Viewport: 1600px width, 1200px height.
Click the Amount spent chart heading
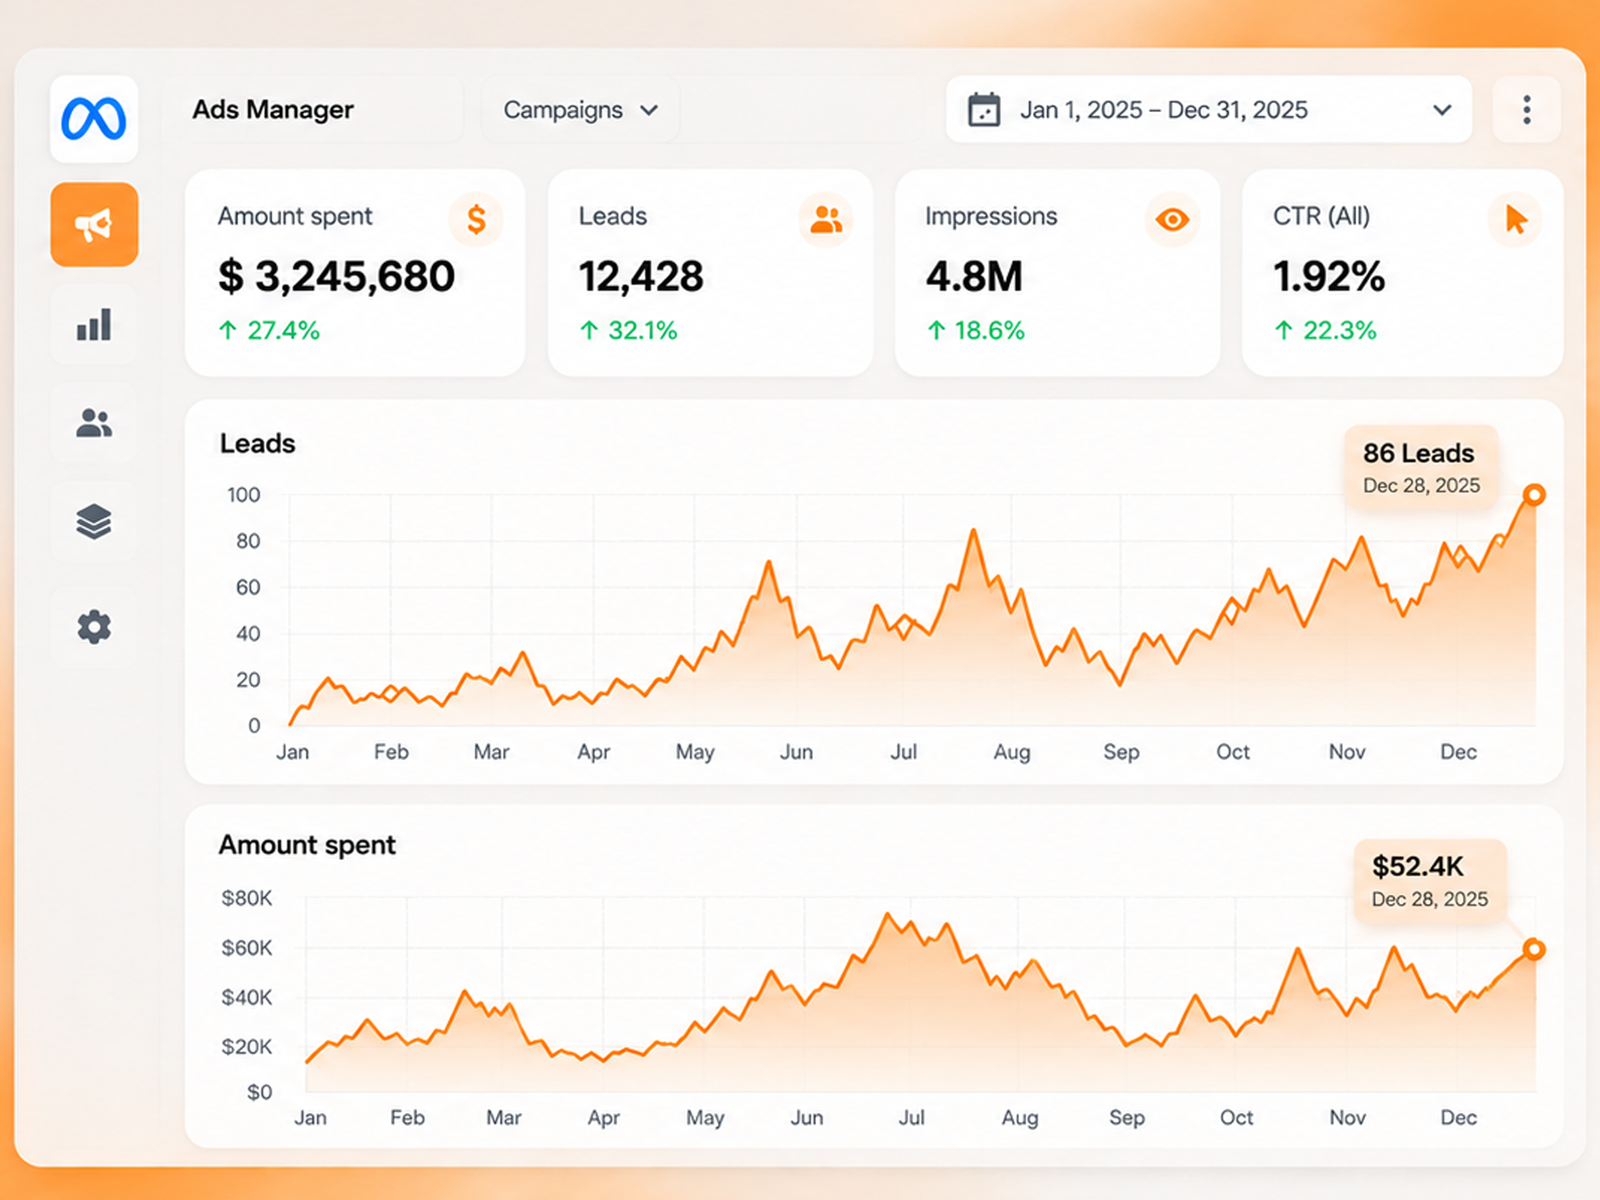click(x=307, y=846)
